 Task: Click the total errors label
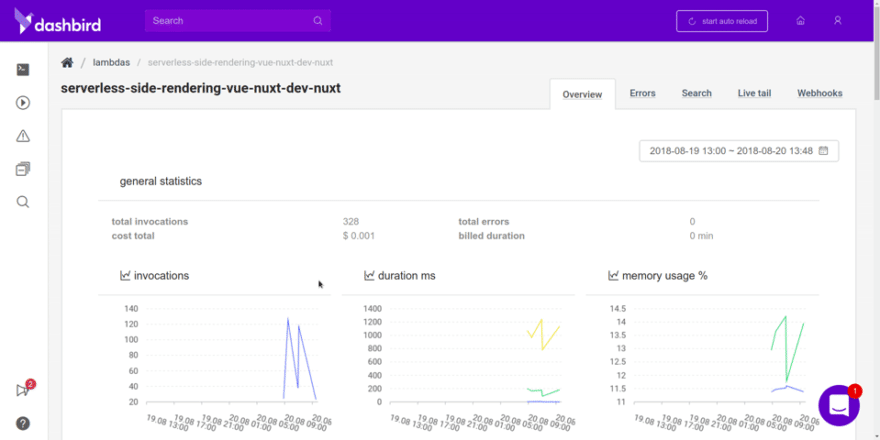point(484,222)
